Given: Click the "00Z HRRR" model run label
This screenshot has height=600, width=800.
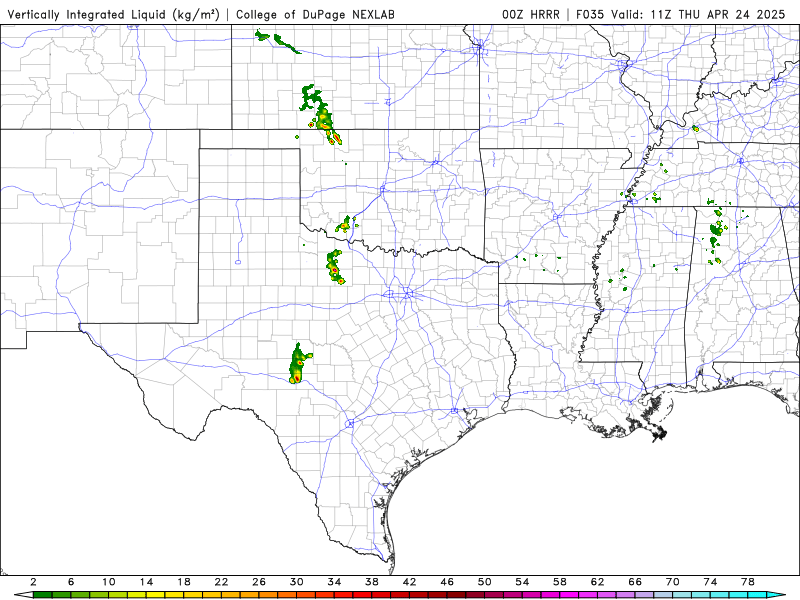Looking at the screenshot, I should (x=531, y=15).
